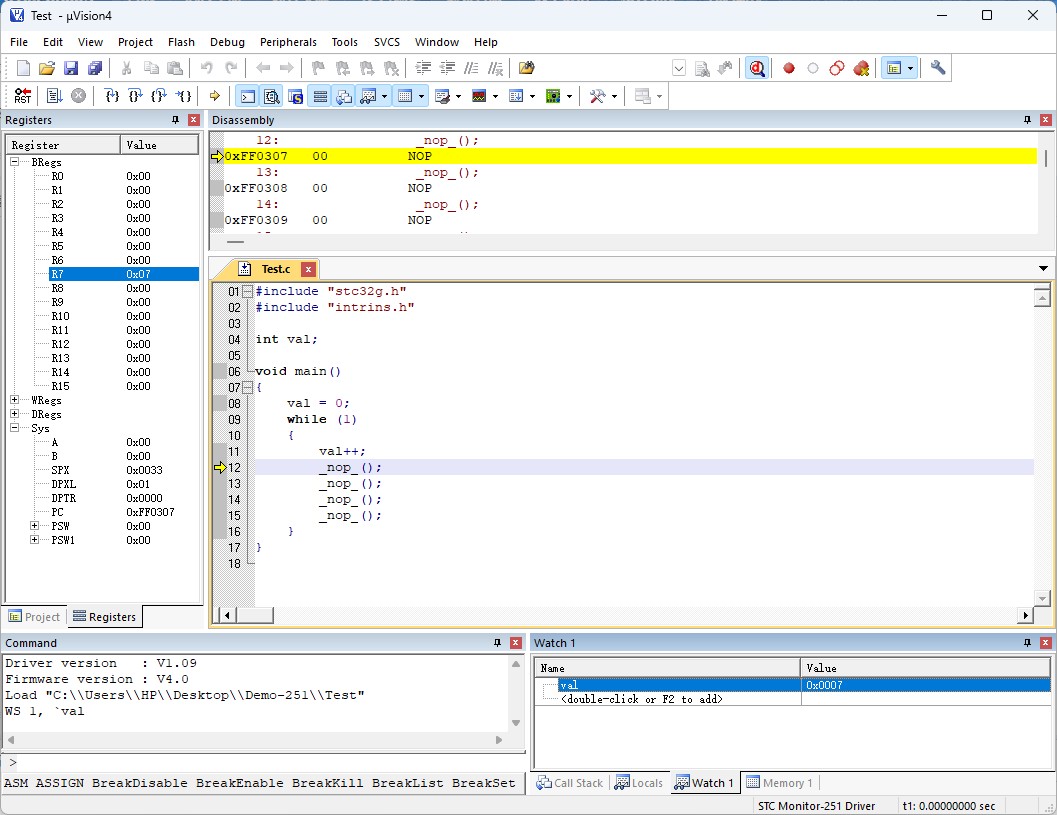Open the Analysis windows oscilloscope icon

(x=479, y=96)
